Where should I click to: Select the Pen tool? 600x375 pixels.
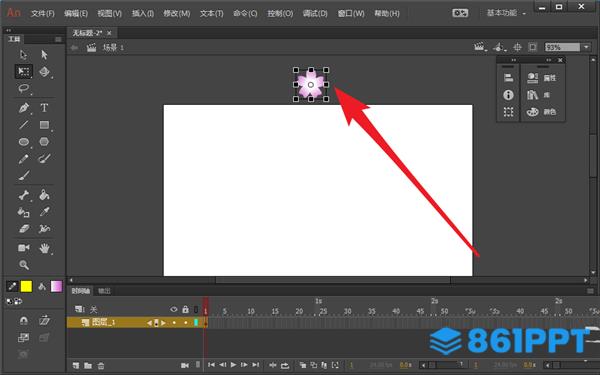pos(24,108)
